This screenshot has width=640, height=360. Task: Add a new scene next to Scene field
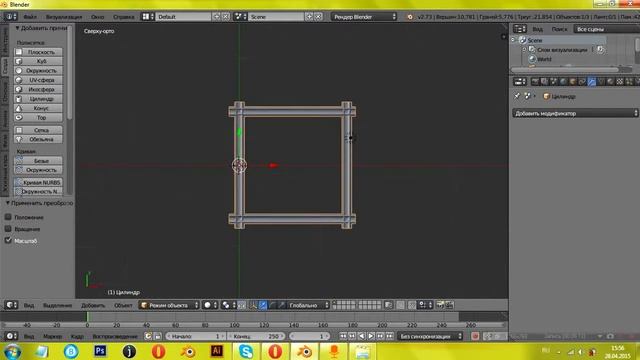309,17
